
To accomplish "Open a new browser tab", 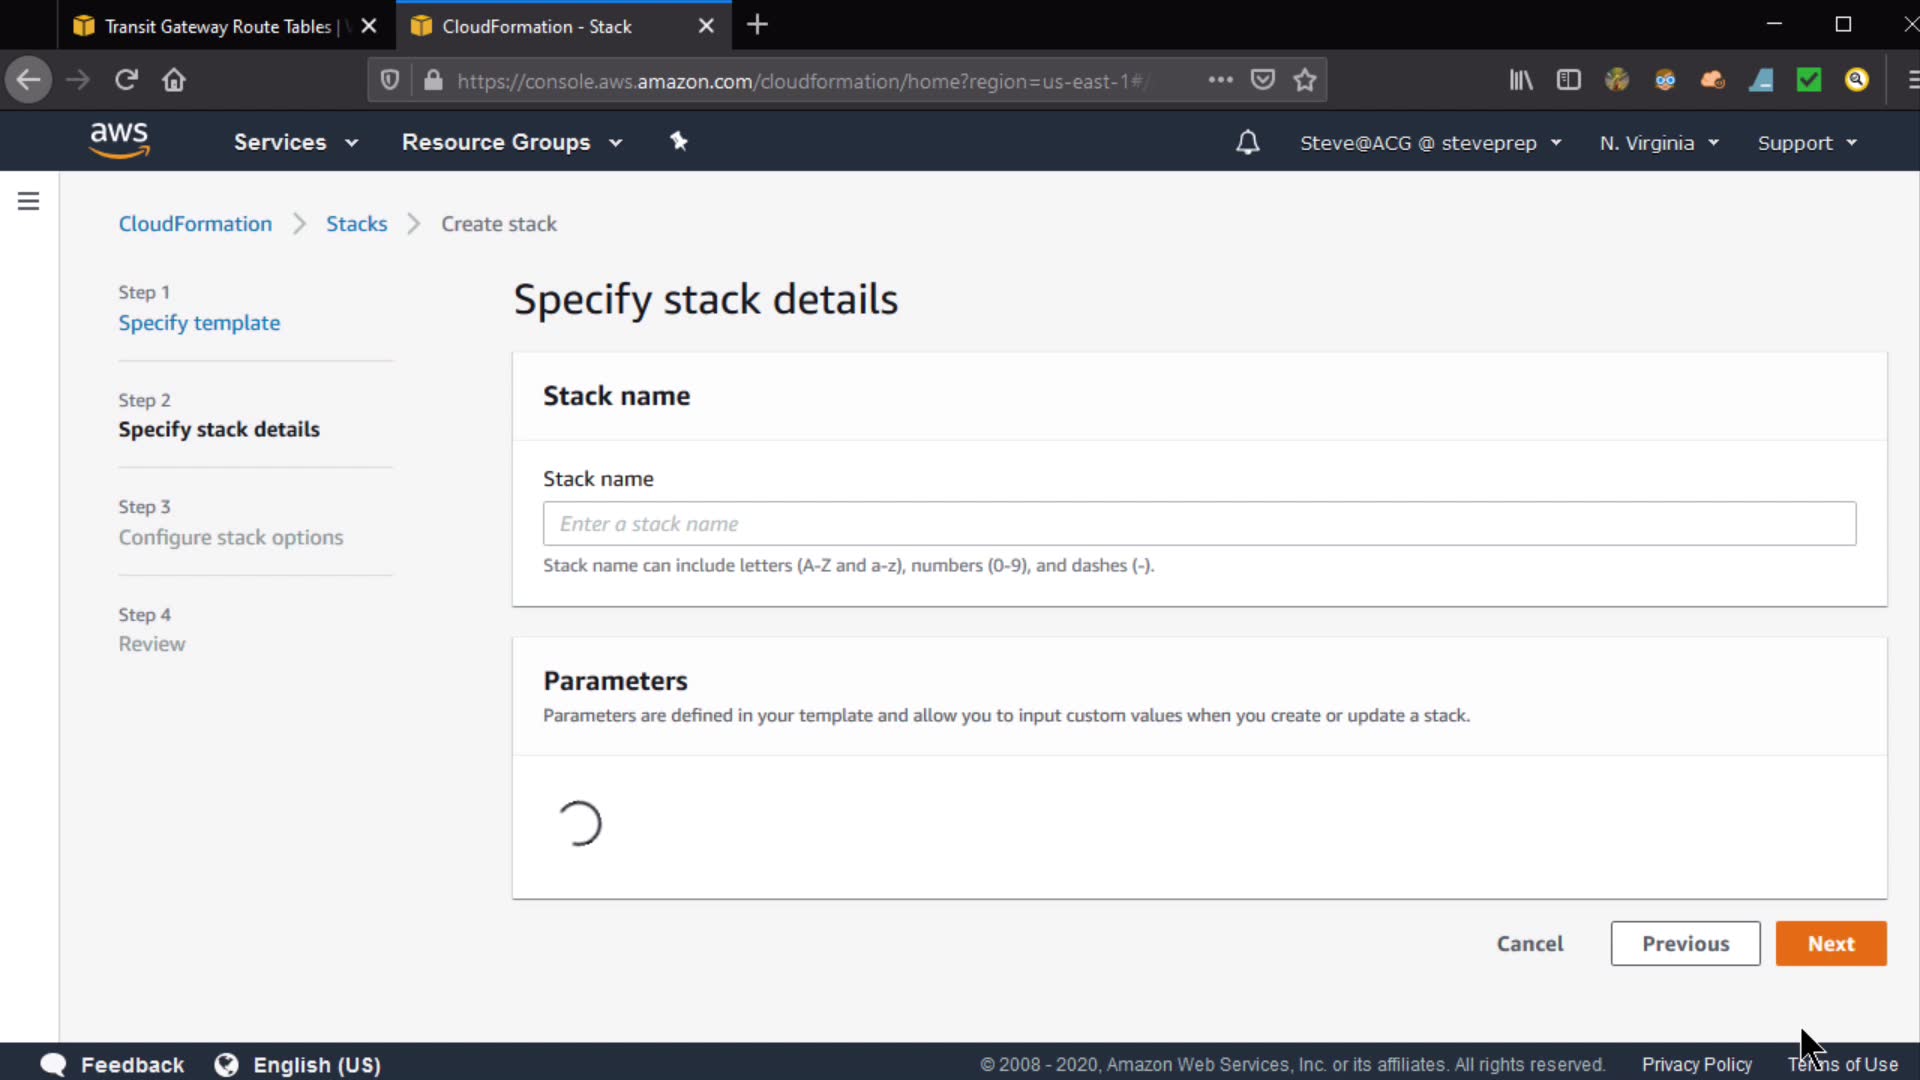I will [757, 25].
